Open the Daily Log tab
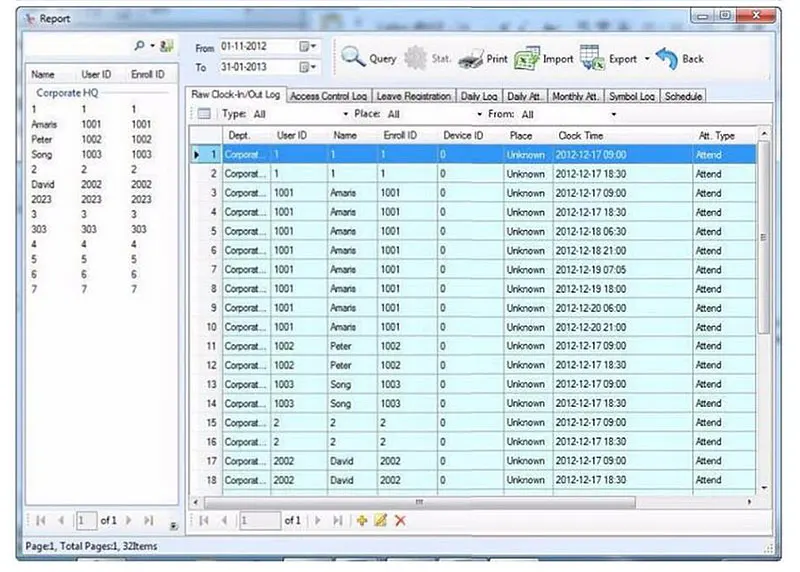Screen dimensions: 800x572 479,96
